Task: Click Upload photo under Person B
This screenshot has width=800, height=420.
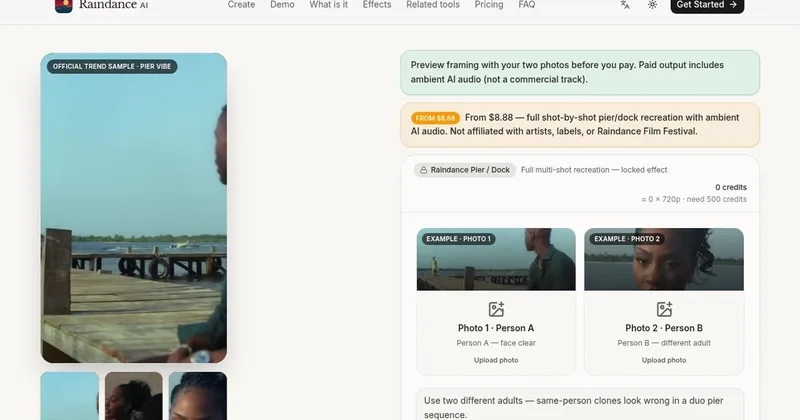Action: 664,360
